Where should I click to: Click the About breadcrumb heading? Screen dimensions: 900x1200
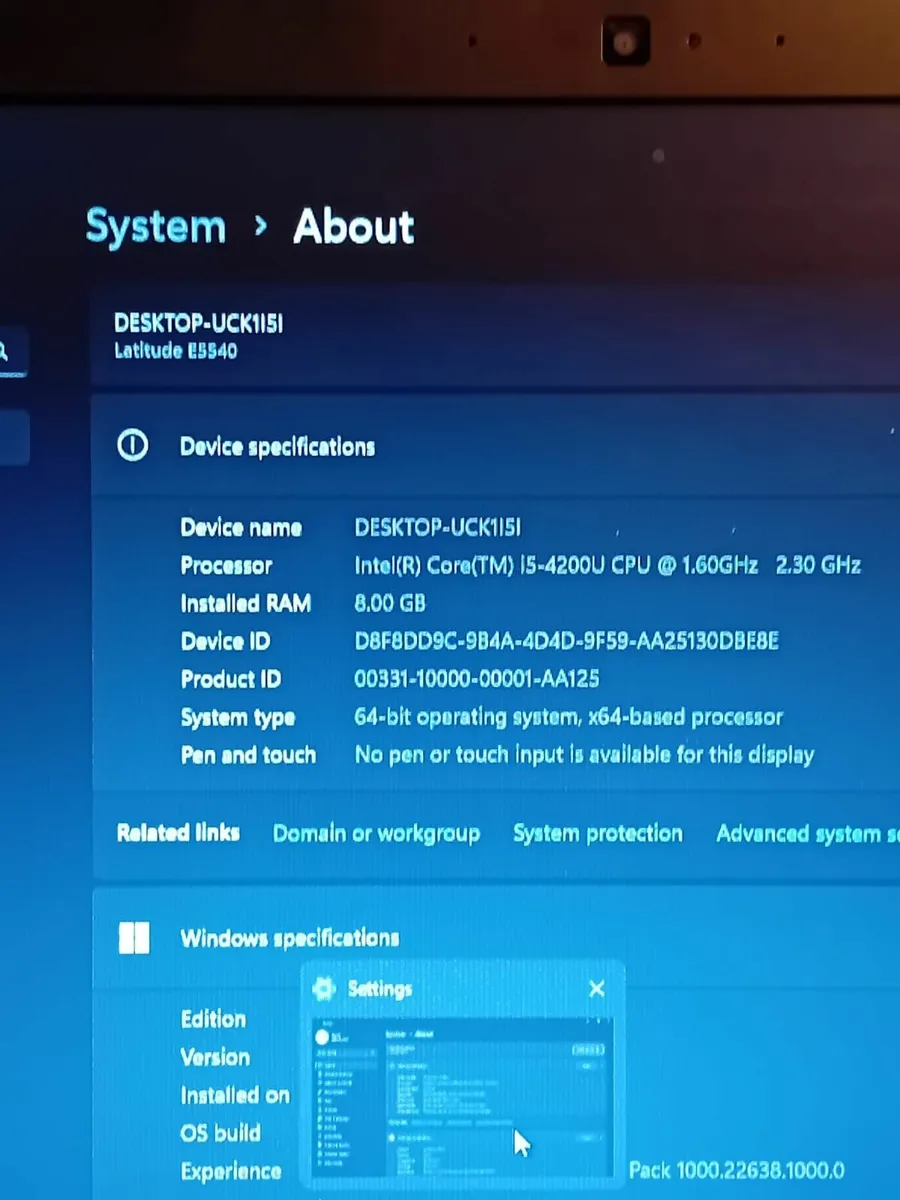(x=353, y=227)
